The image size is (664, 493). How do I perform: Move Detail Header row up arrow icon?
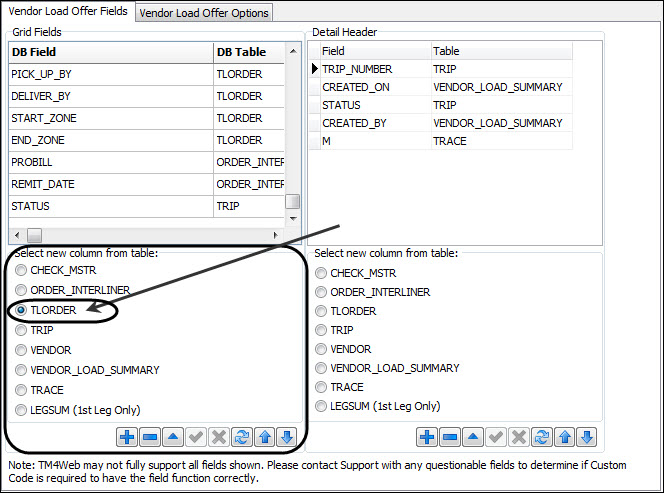[x=564, y=437]
